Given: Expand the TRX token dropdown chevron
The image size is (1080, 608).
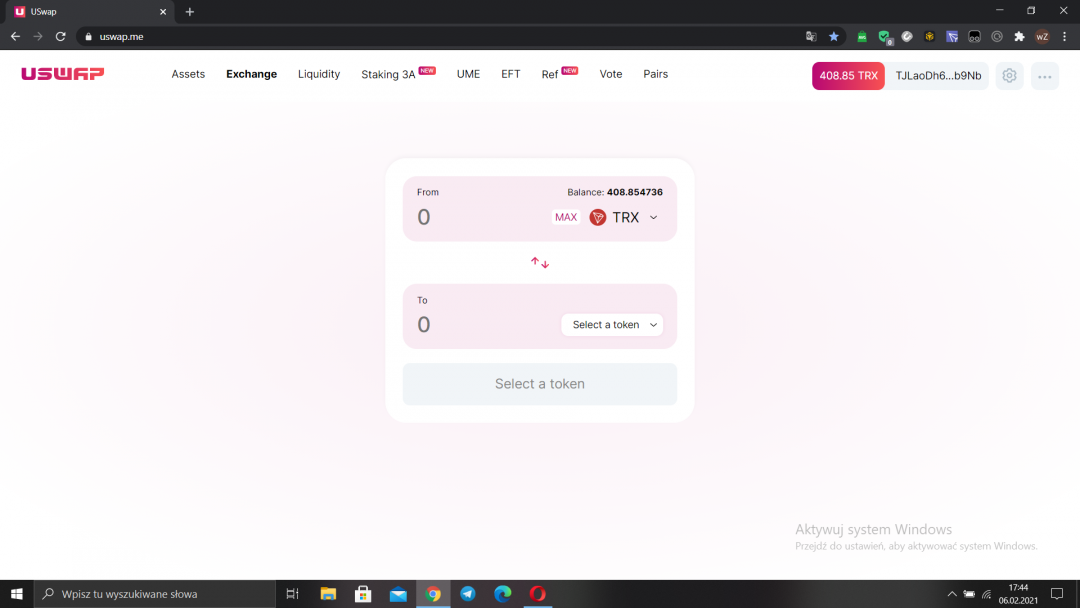Looking at the screenshot, I should pyautogui.click(x=654, y=217).
